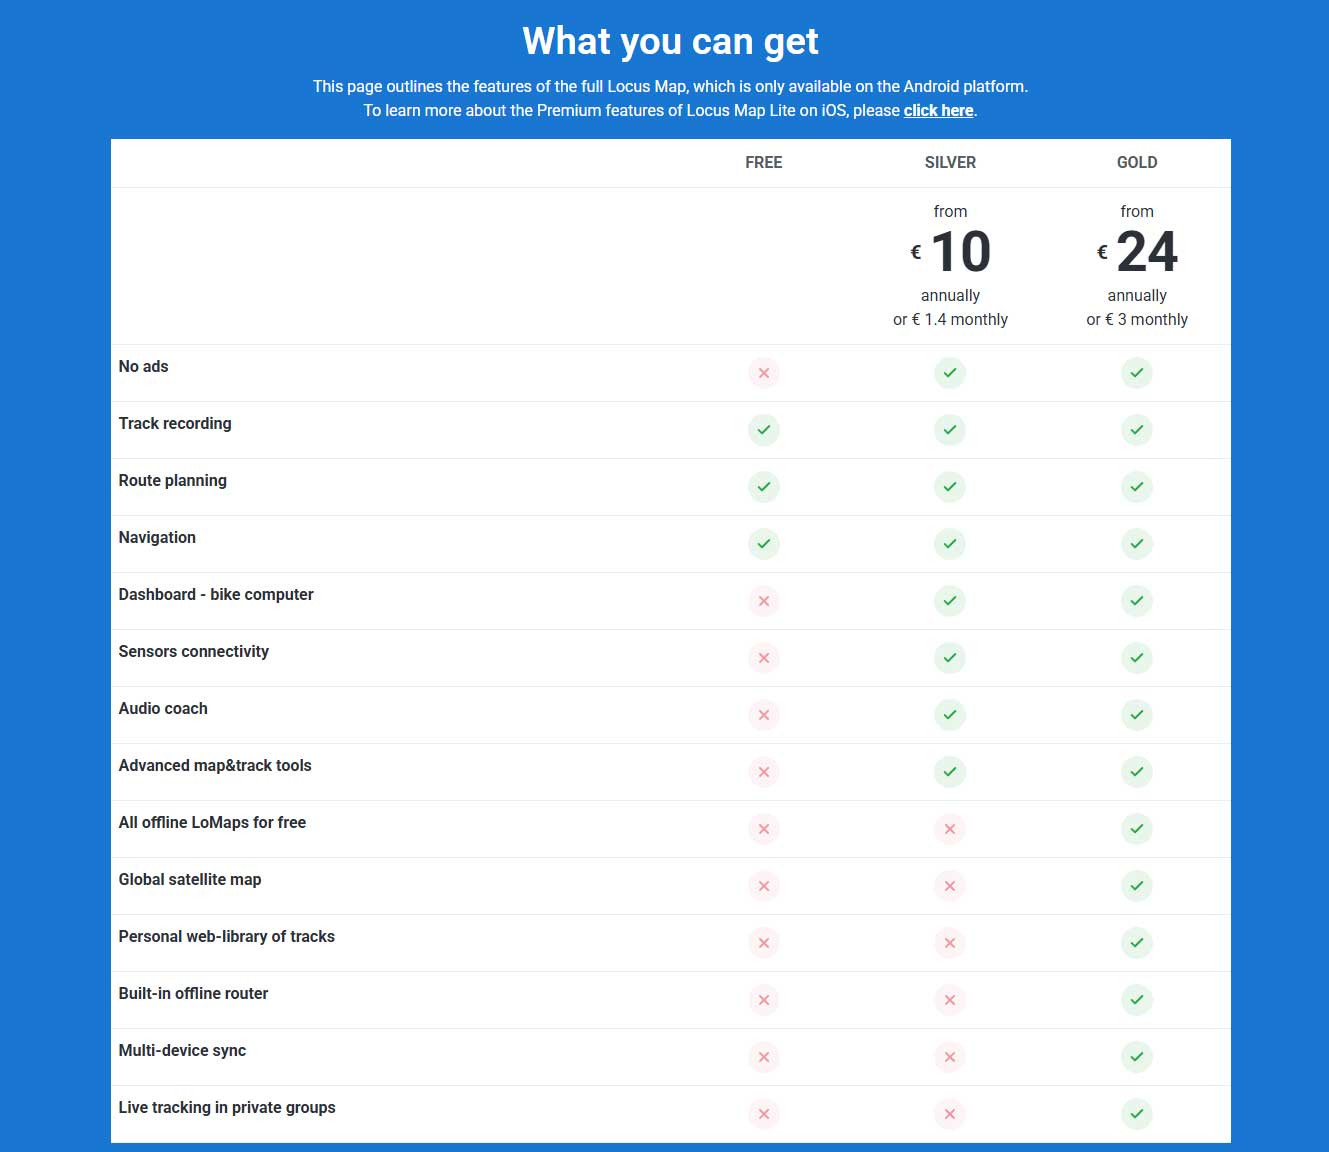Click the 'Personal web-library of tracks' feature label
The height and width of the screenshot is (1152, 1329).
coord(227,937)
